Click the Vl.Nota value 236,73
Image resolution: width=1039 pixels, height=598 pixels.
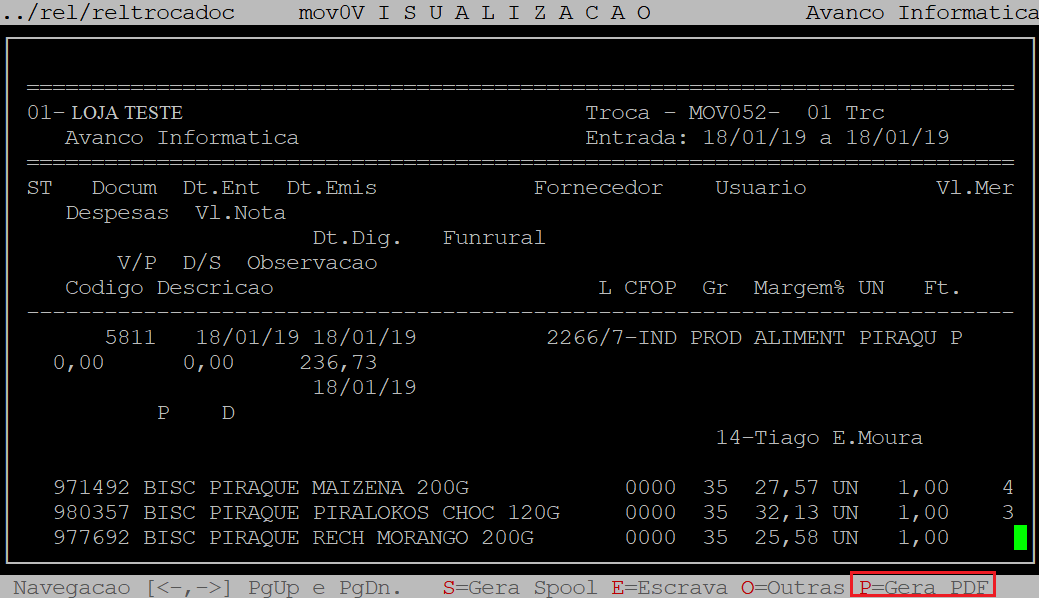click(338, 363)
